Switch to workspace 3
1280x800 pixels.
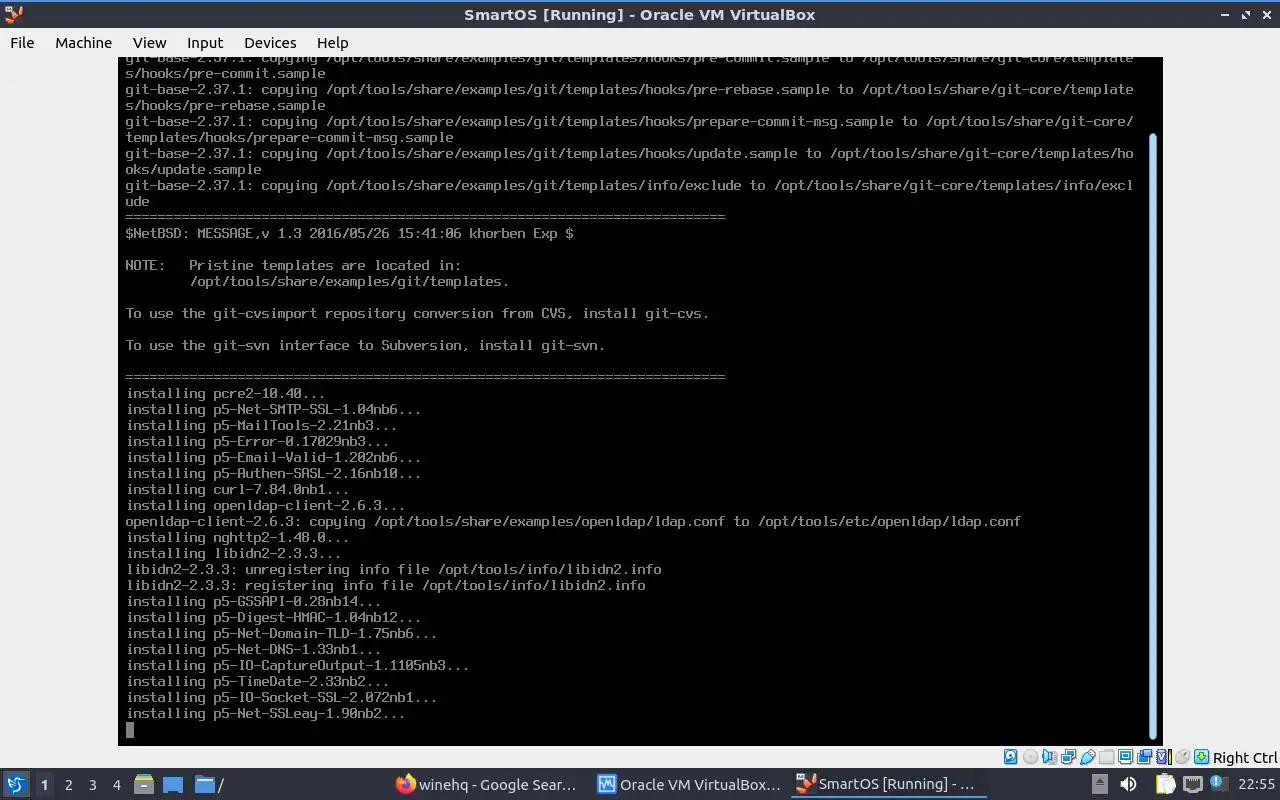[93, 785]
